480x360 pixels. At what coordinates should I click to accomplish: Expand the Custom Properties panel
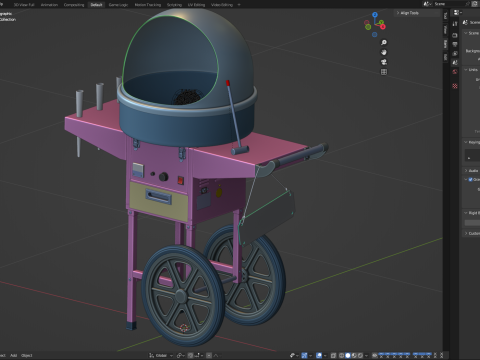click(x=466, y=233)
